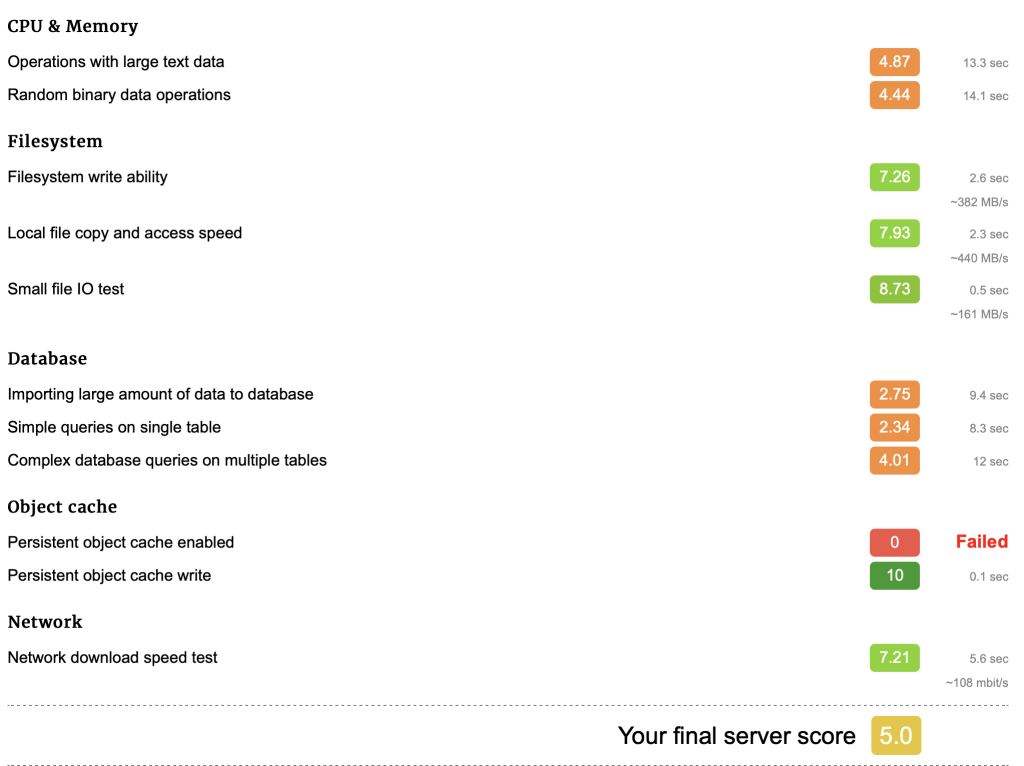
Task: Select the 7.26 filesystem write score
Action: pyautogui.click(x=894, y=177)
